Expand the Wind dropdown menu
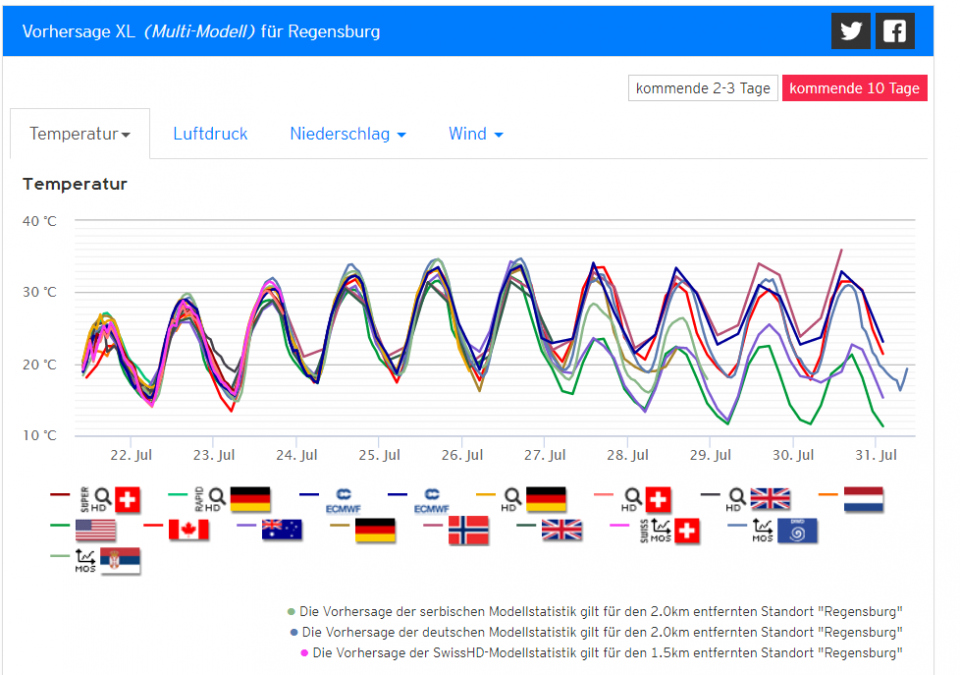This screenshot has width=960, height=675. (x=475, y=134)
